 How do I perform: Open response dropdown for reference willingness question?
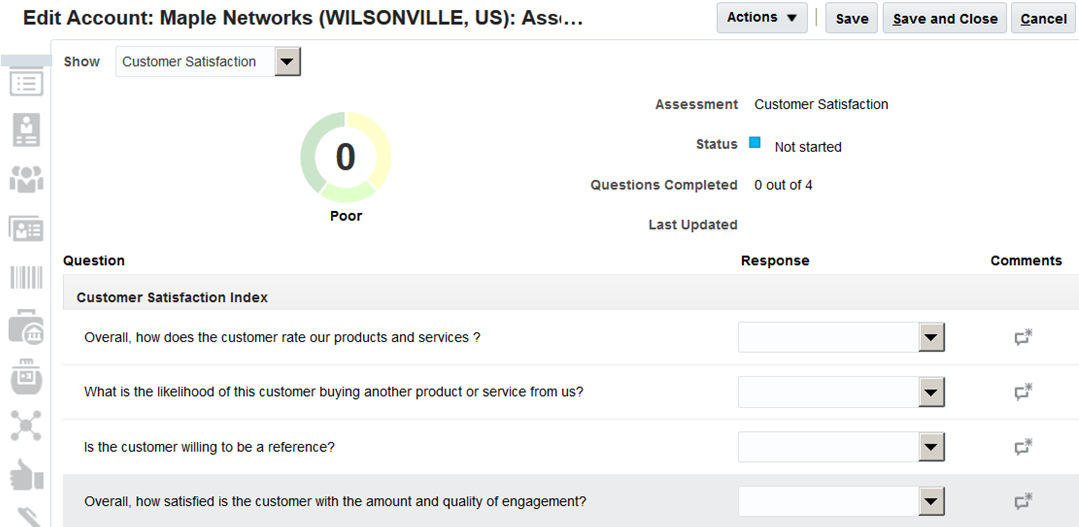[x=932, y=447]
